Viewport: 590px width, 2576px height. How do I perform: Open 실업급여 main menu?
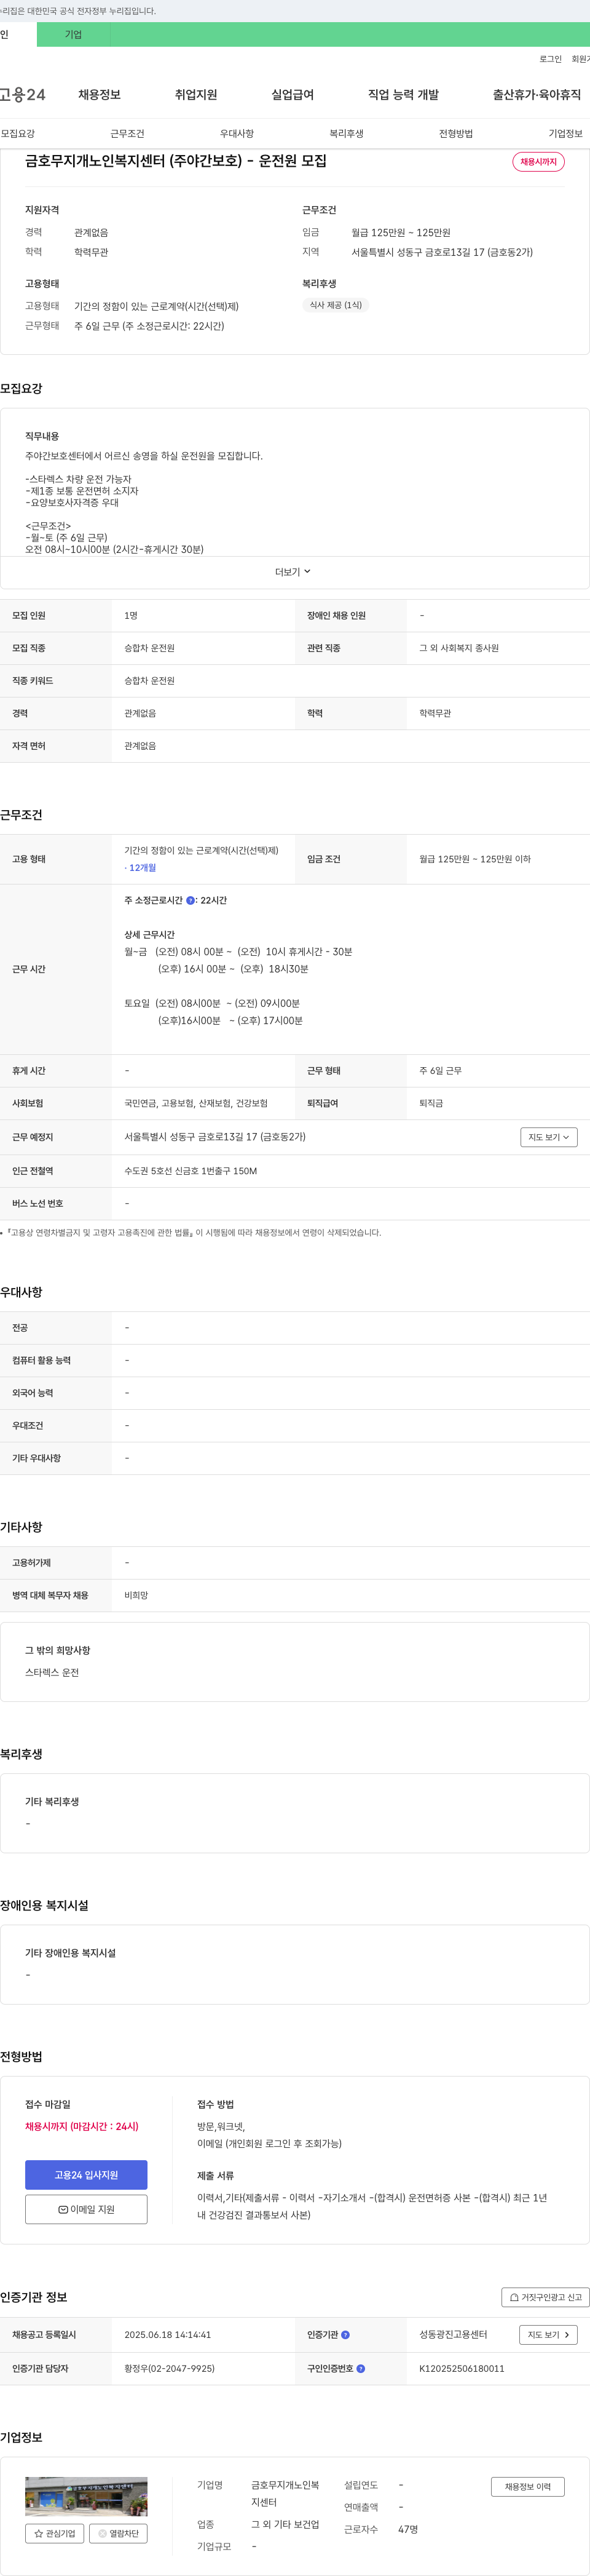292,95
